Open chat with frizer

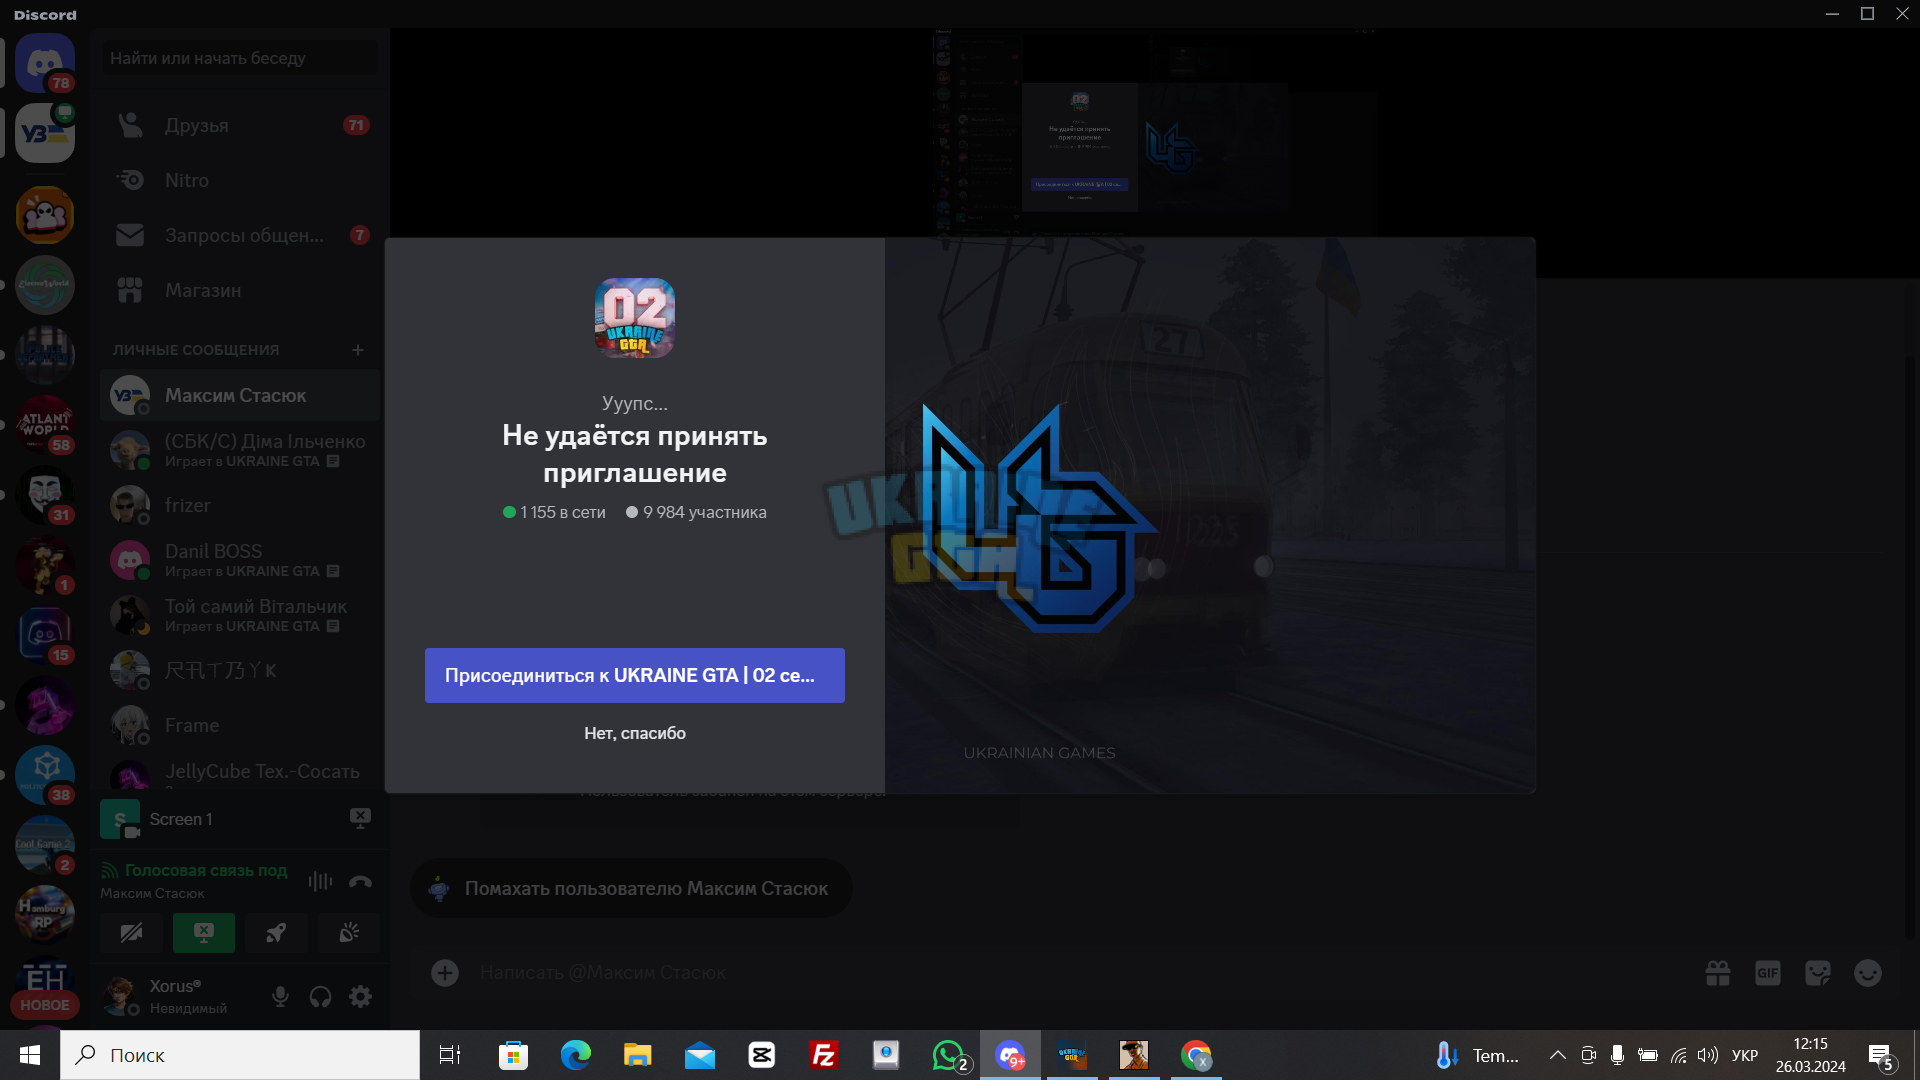[240, 505]
